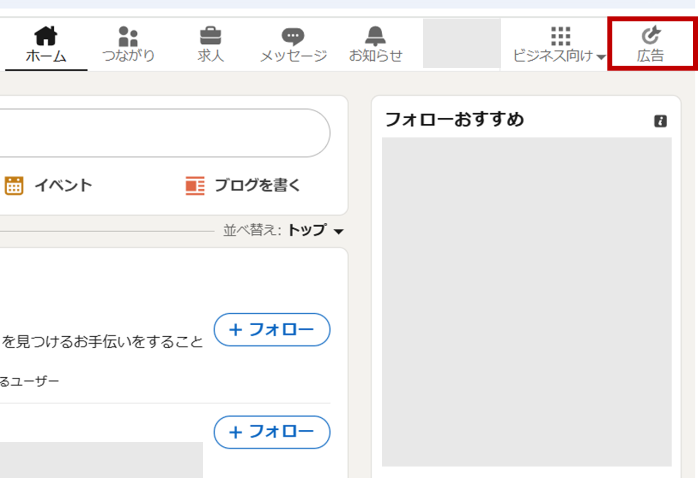Expand the 並べ替え: トップ sort dropdown
Screen dimensions: 698x478
pos(316,230)
